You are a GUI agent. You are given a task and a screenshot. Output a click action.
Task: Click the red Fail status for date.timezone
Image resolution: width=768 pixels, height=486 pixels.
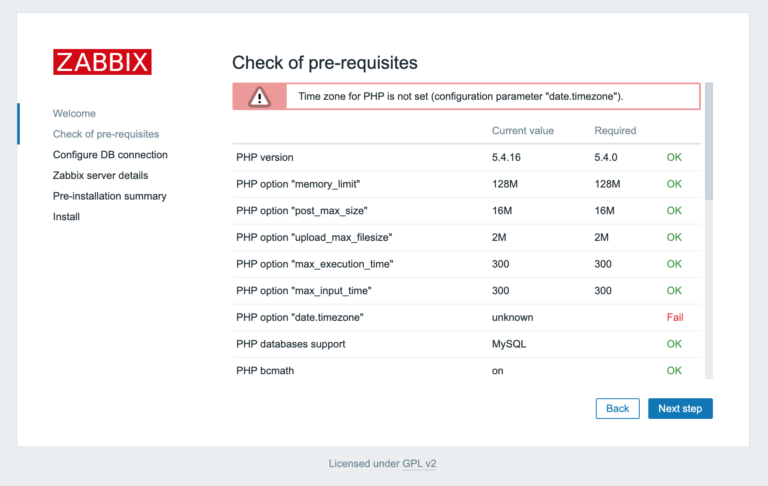pos(674,317)
